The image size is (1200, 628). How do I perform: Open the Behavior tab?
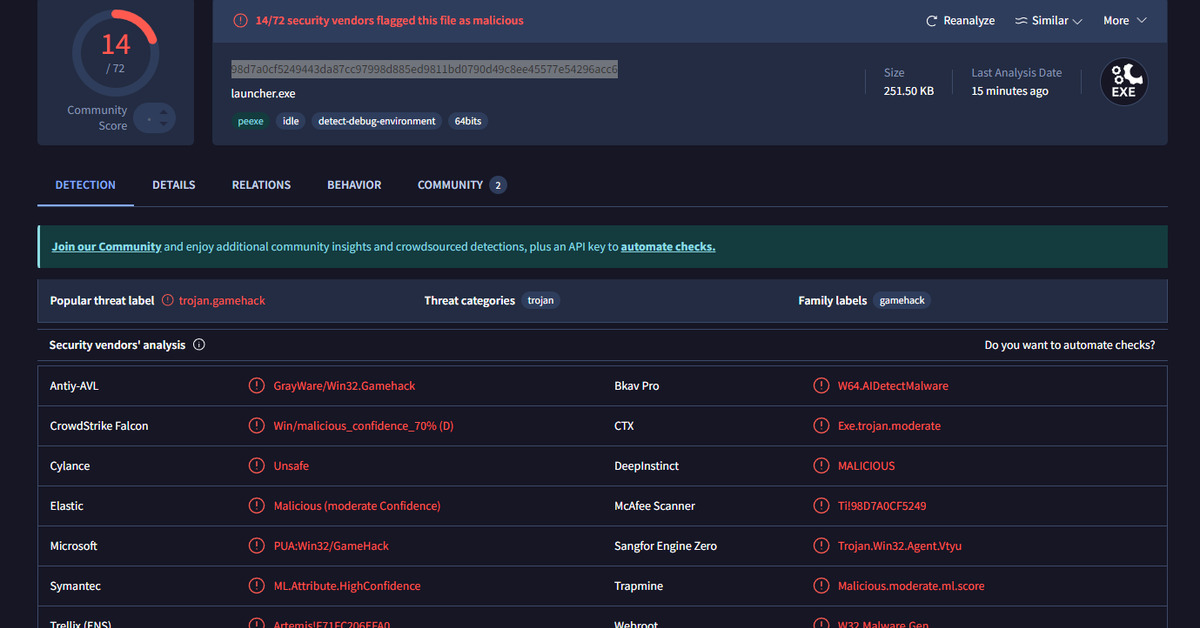(x=354, y=185)
